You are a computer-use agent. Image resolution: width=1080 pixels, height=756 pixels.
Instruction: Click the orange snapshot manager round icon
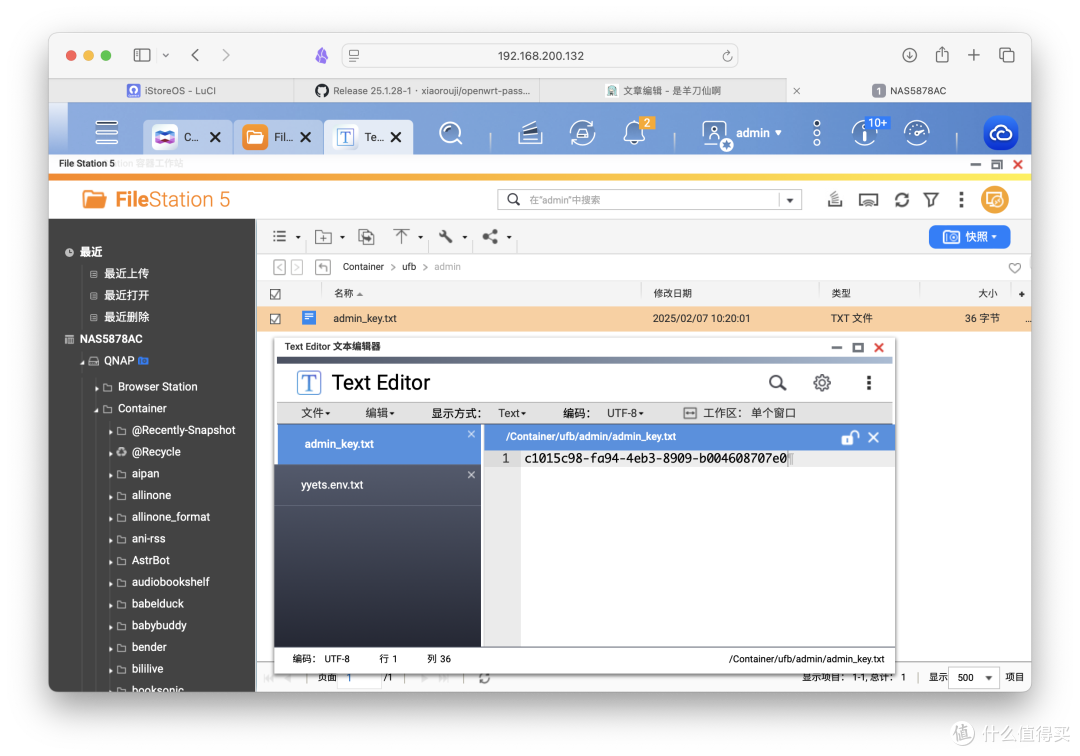point(995,200)
